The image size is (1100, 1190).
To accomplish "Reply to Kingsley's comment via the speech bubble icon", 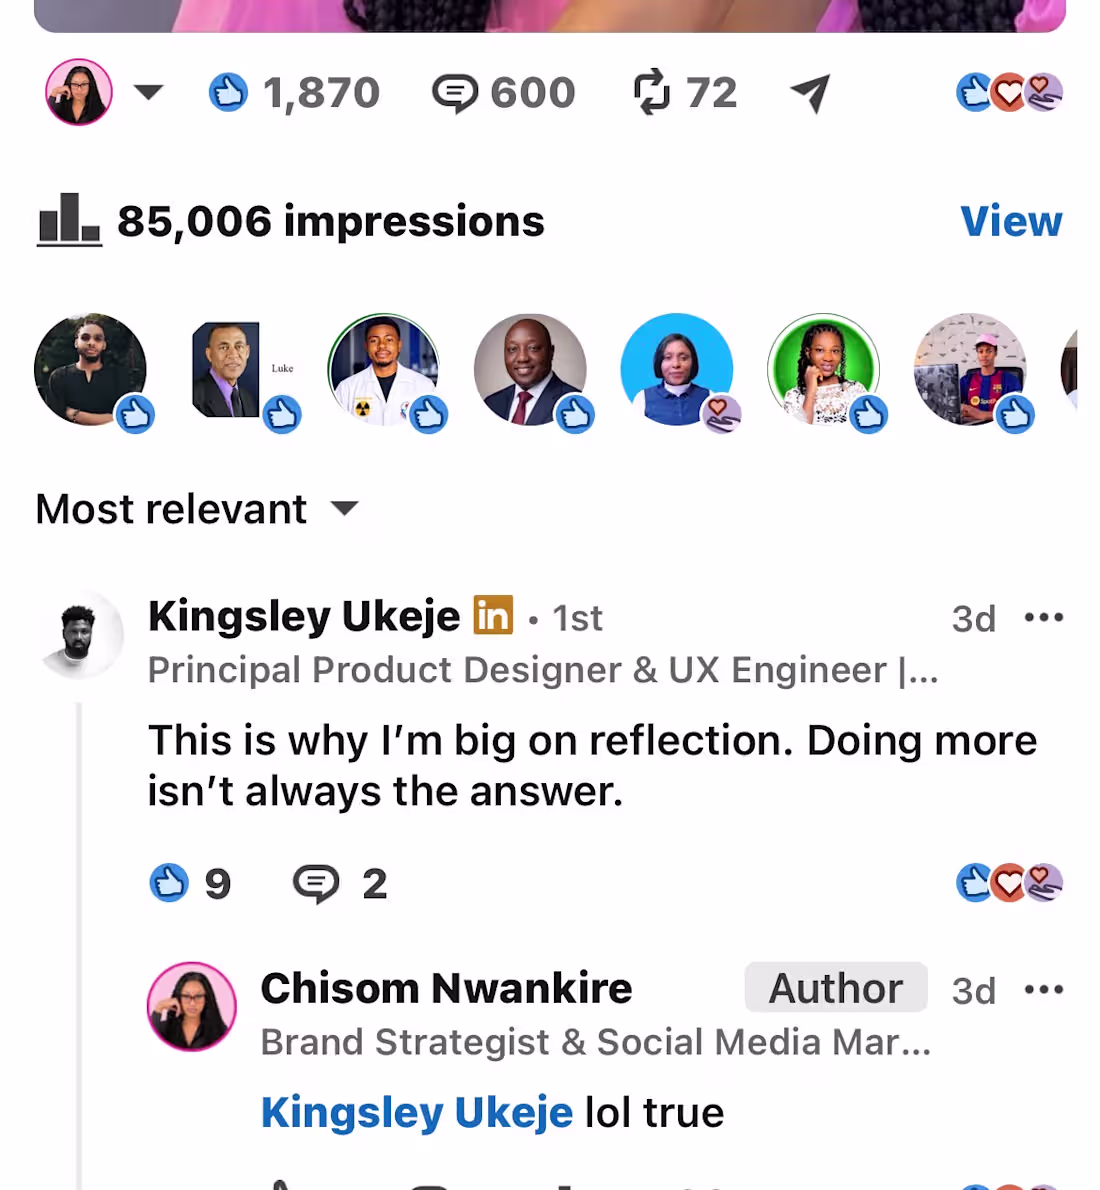I will pos(316,883).
